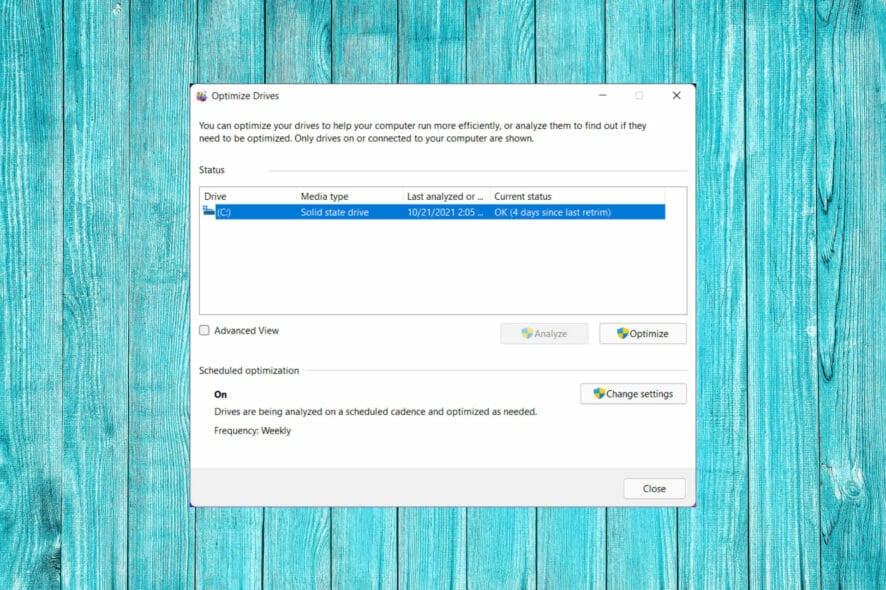Click the (C:) drive icon in the list
The image size is (886, 590).
(x=208, y=212)
